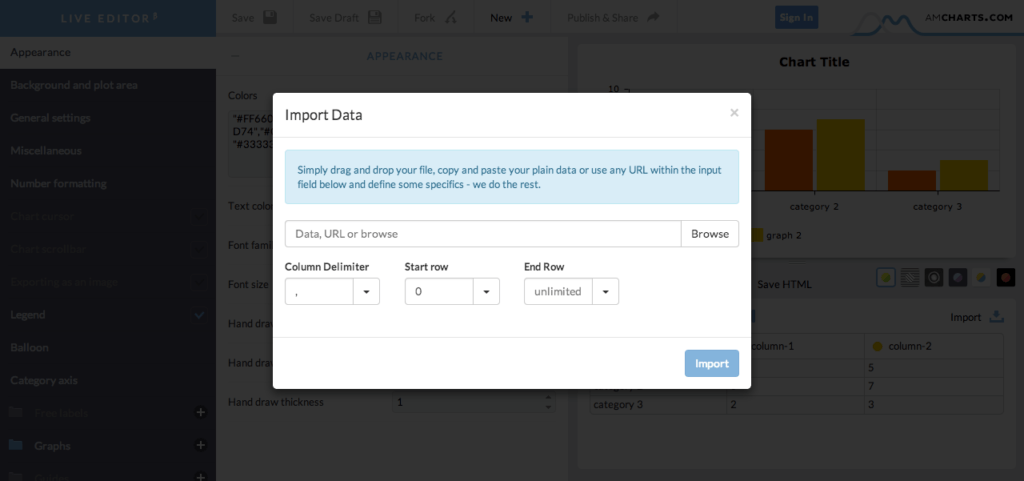Click the Browse button
Image resolution: width=1024 pixels, height=481 pixels.
(710, 234)
